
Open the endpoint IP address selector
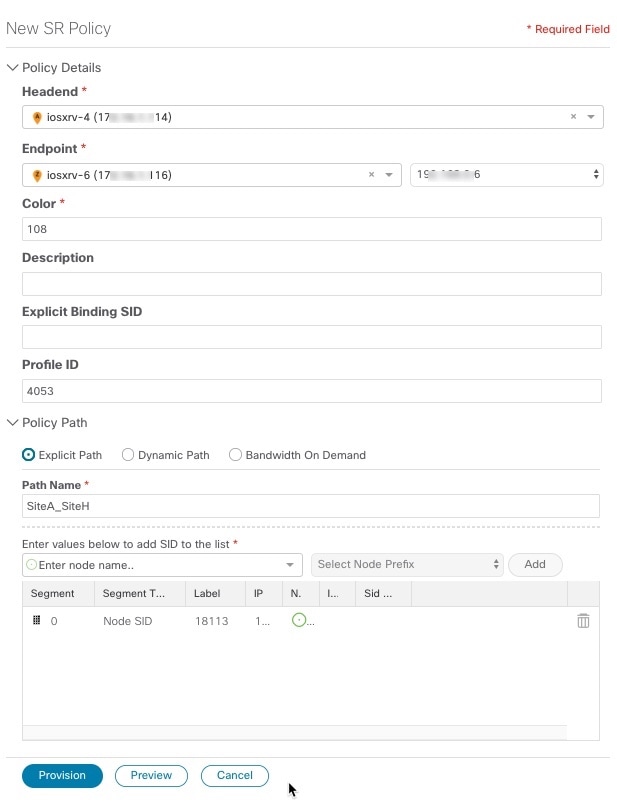[x=506, y=175]
